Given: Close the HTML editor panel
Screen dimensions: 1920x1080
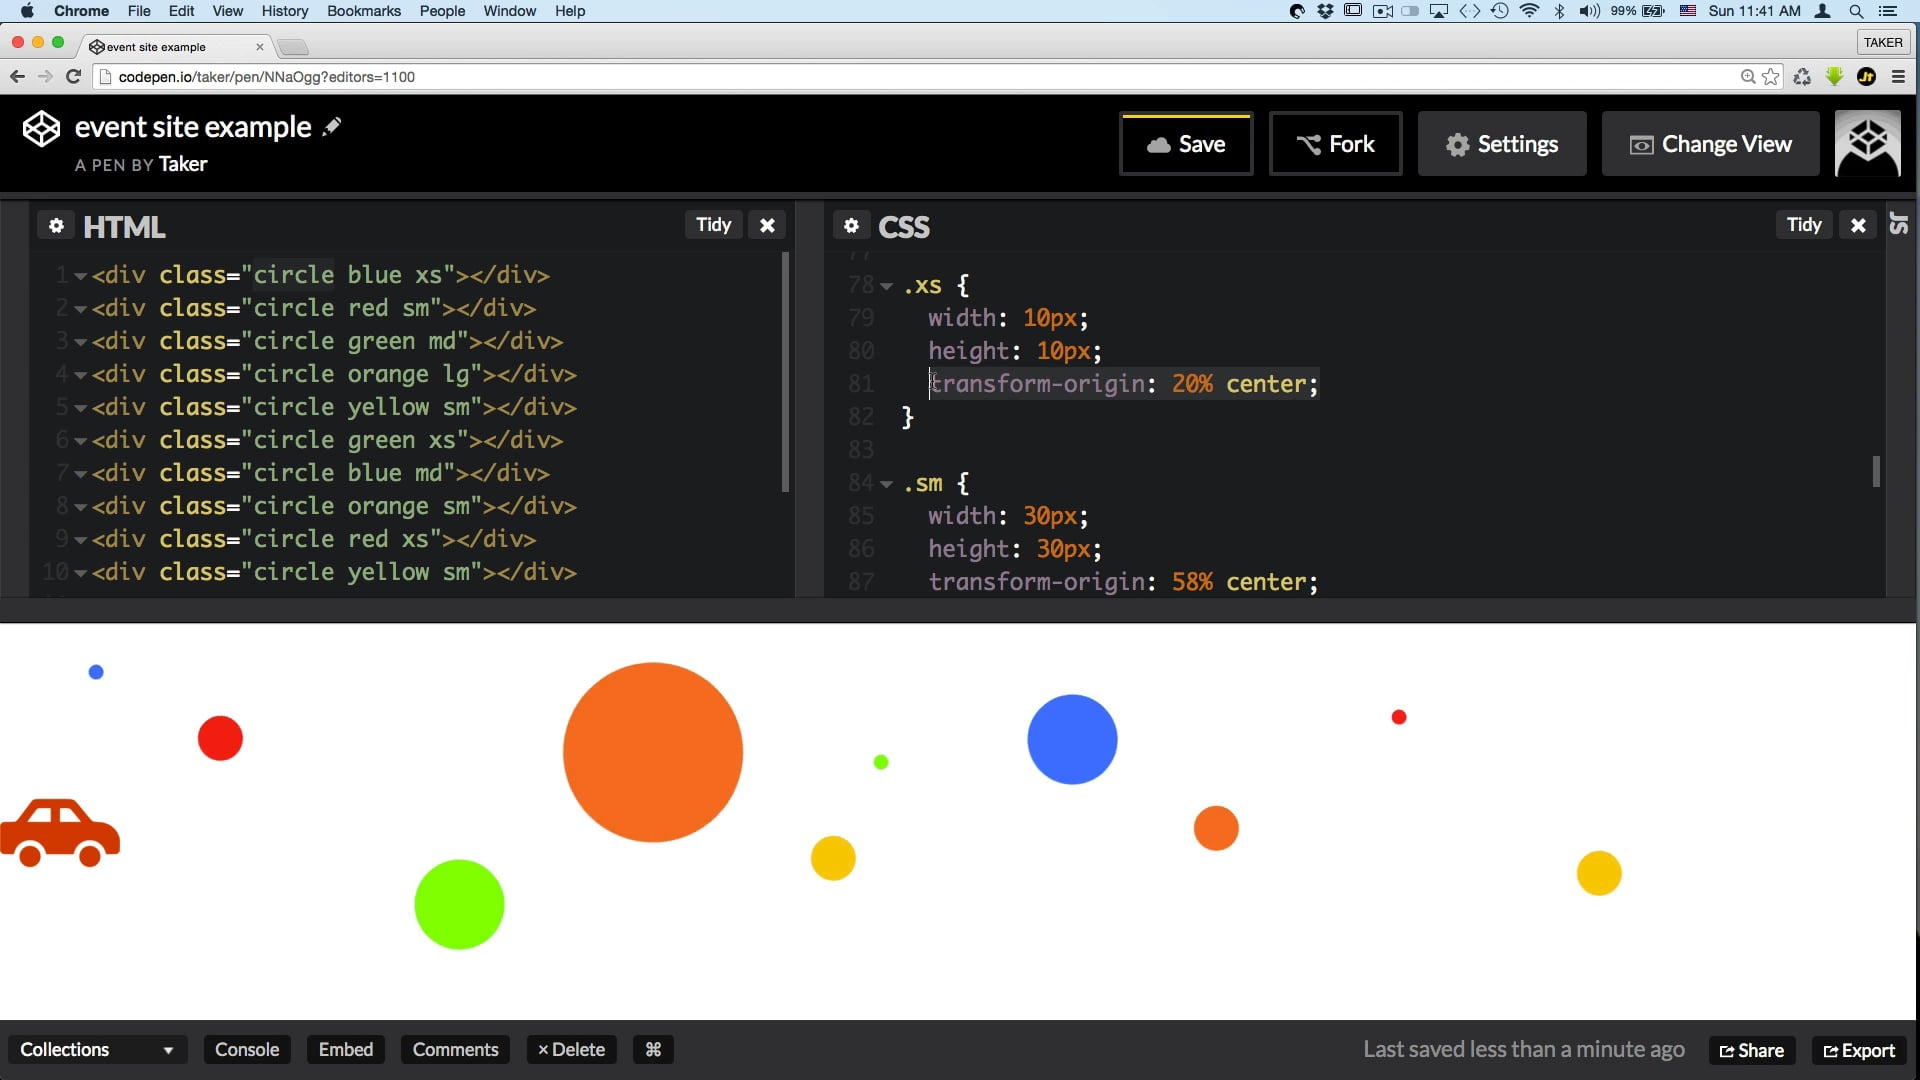Looking at the screenshot, I should (x=767, y=226).
